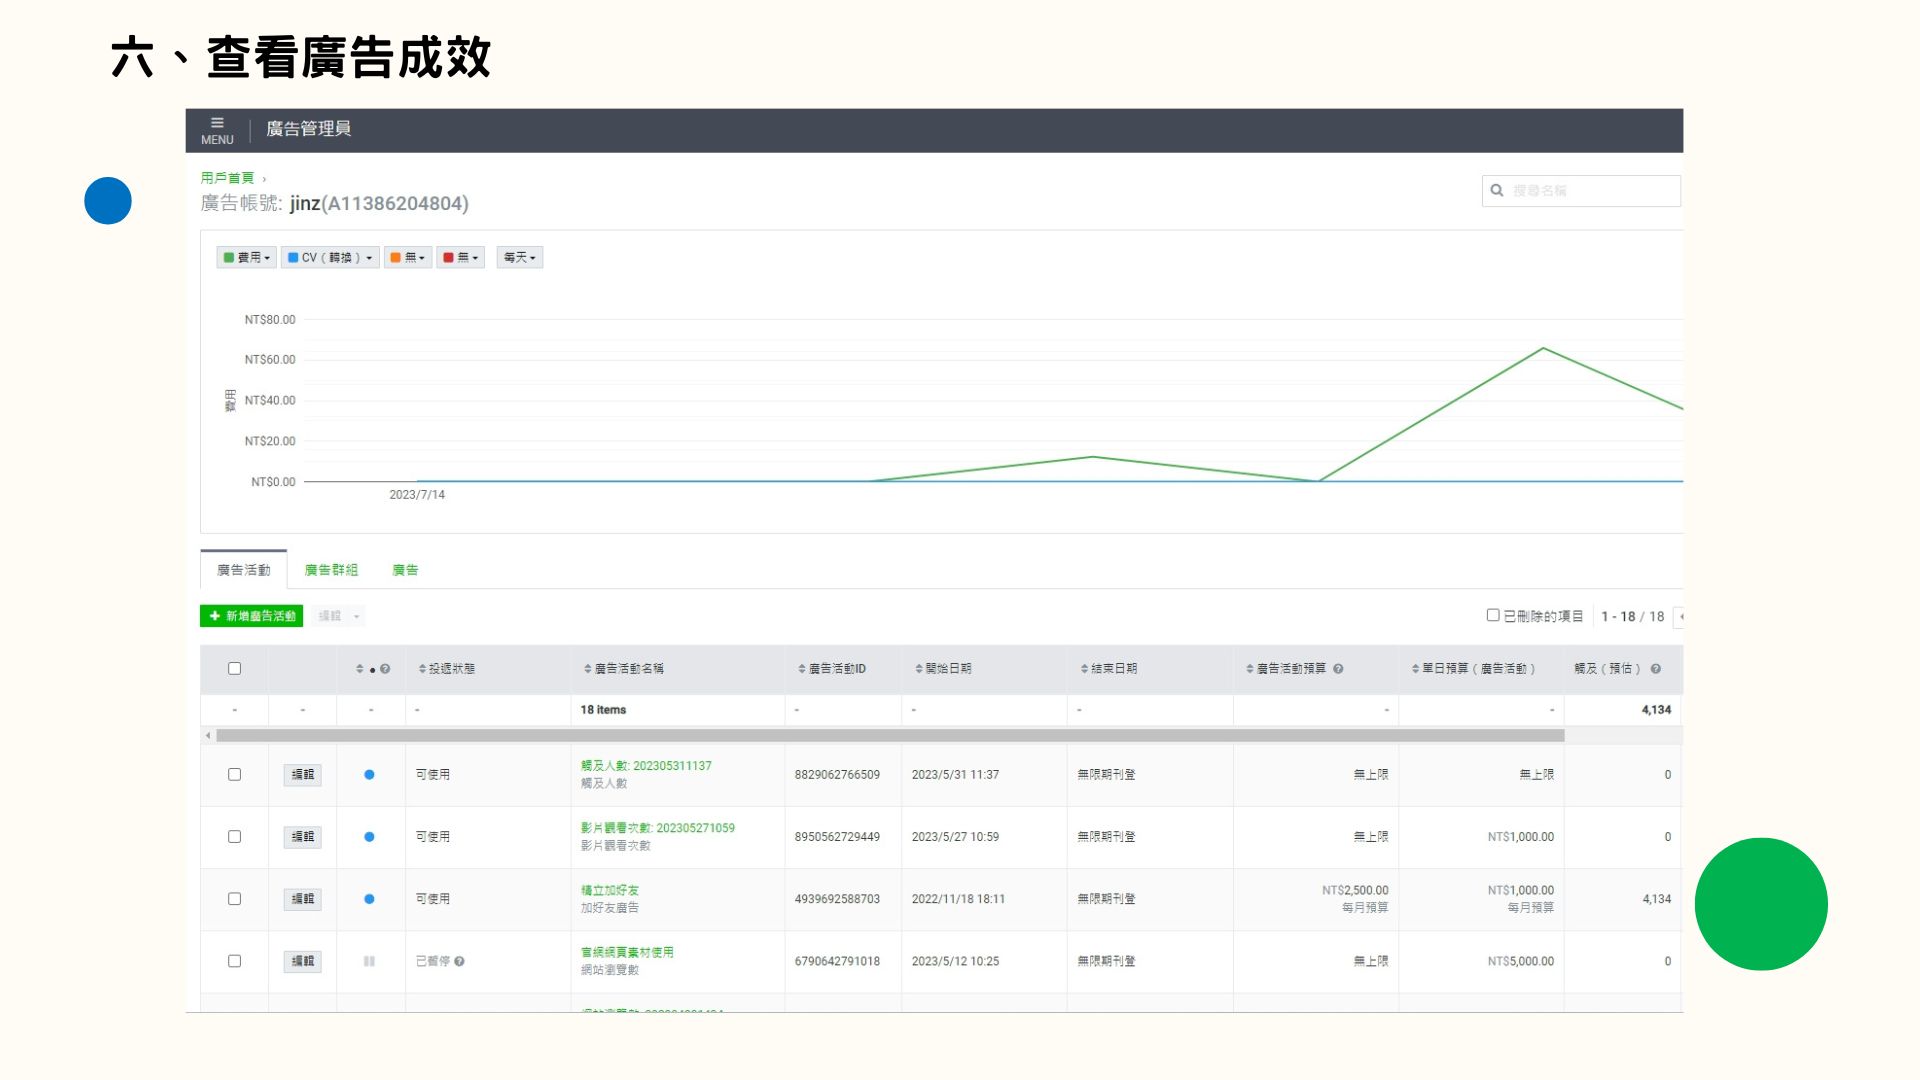The height and width of the screenshot is (1080, 1920).
Task: Enable the 已刪除的項目 checkbox
Action: tap(1492, 616)
